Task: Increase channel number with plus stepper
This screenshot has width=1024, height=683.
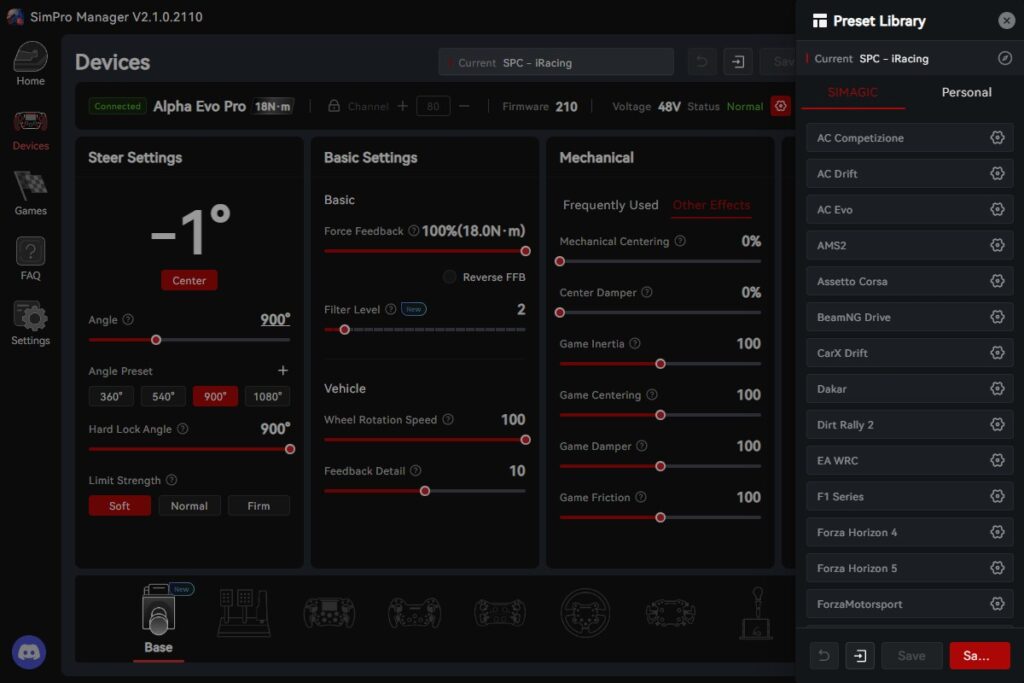Action: coord(403,106)
